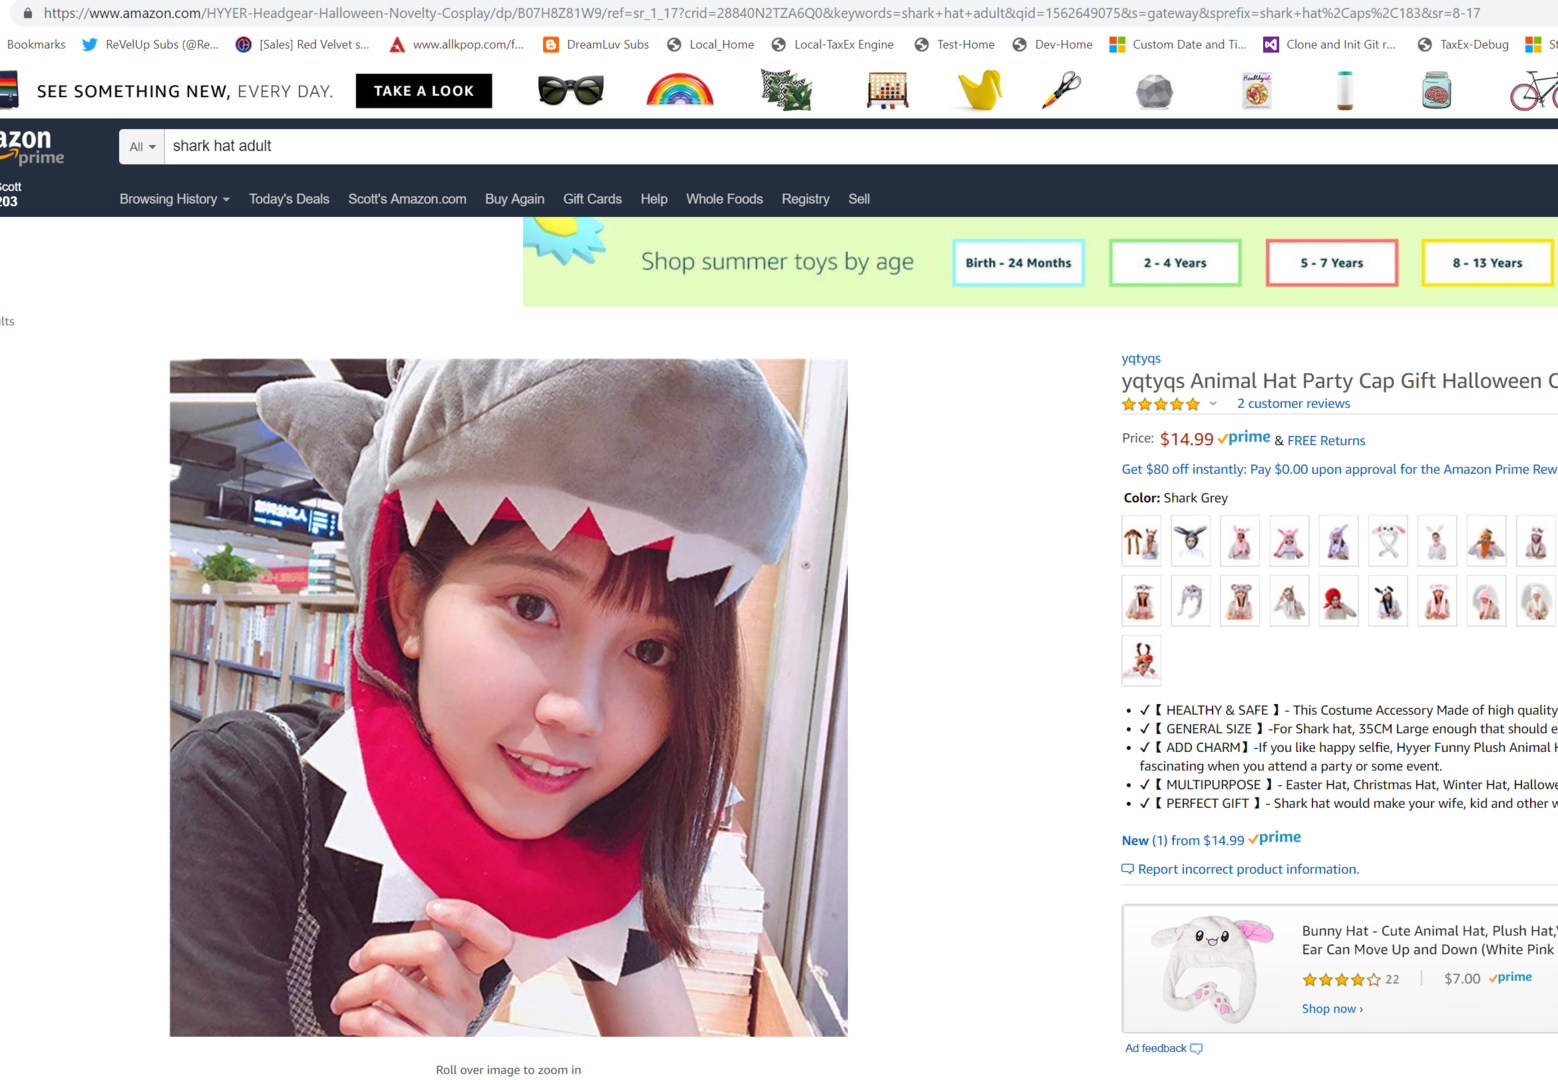Image resolution: width=1558 pixels, height=1080 pixels.
Task: Click the TAKE A LOOK button
Action: (x=424, y=91)
